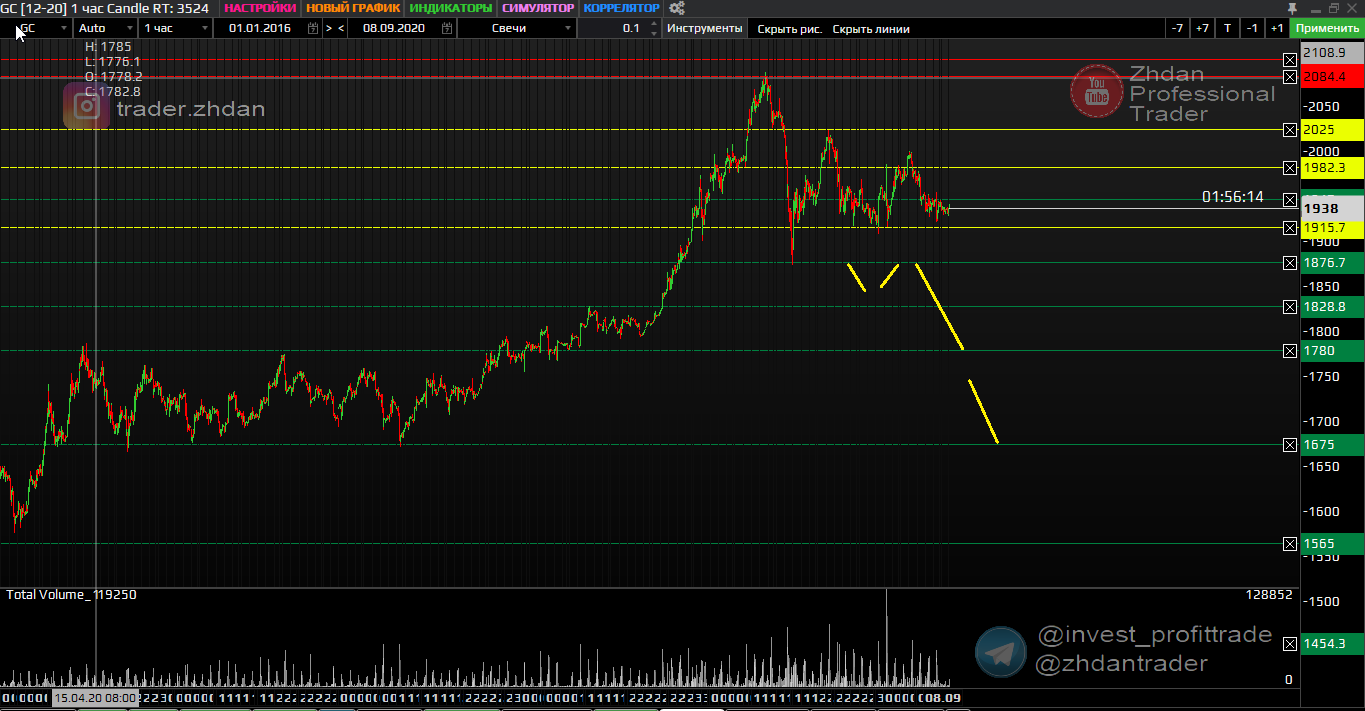Remove the 2108.9 level line

(x=1290, y=59)
